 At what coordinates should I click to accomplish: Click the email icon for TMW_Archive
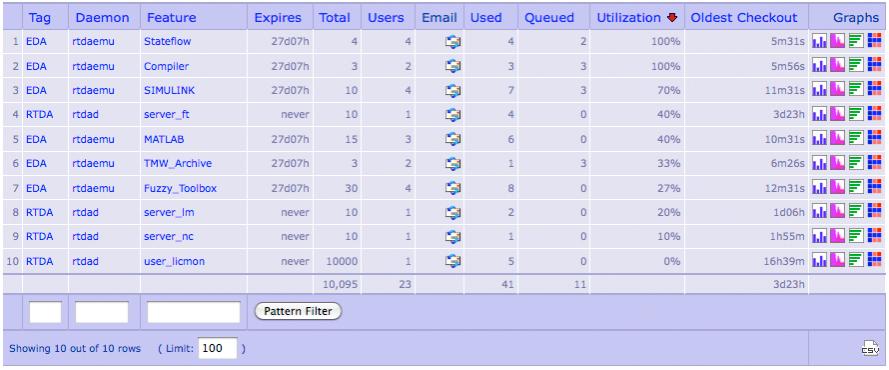coord(452,163)
